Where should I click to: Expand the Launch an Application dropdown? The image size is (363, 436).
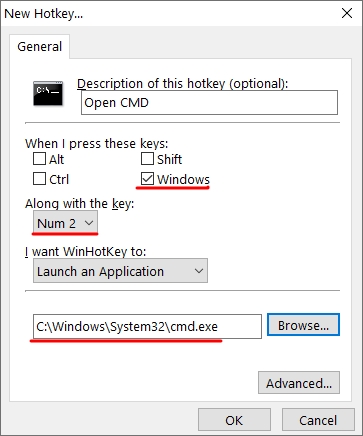120,271
